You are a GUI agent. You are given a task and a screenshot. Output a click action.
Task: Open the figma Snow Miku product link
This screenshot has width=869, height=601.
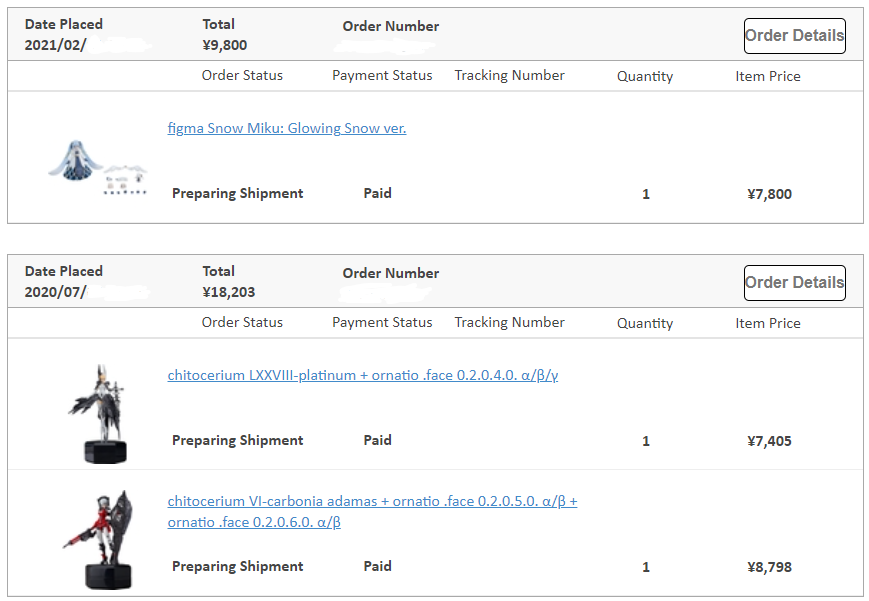coord(287,128)
